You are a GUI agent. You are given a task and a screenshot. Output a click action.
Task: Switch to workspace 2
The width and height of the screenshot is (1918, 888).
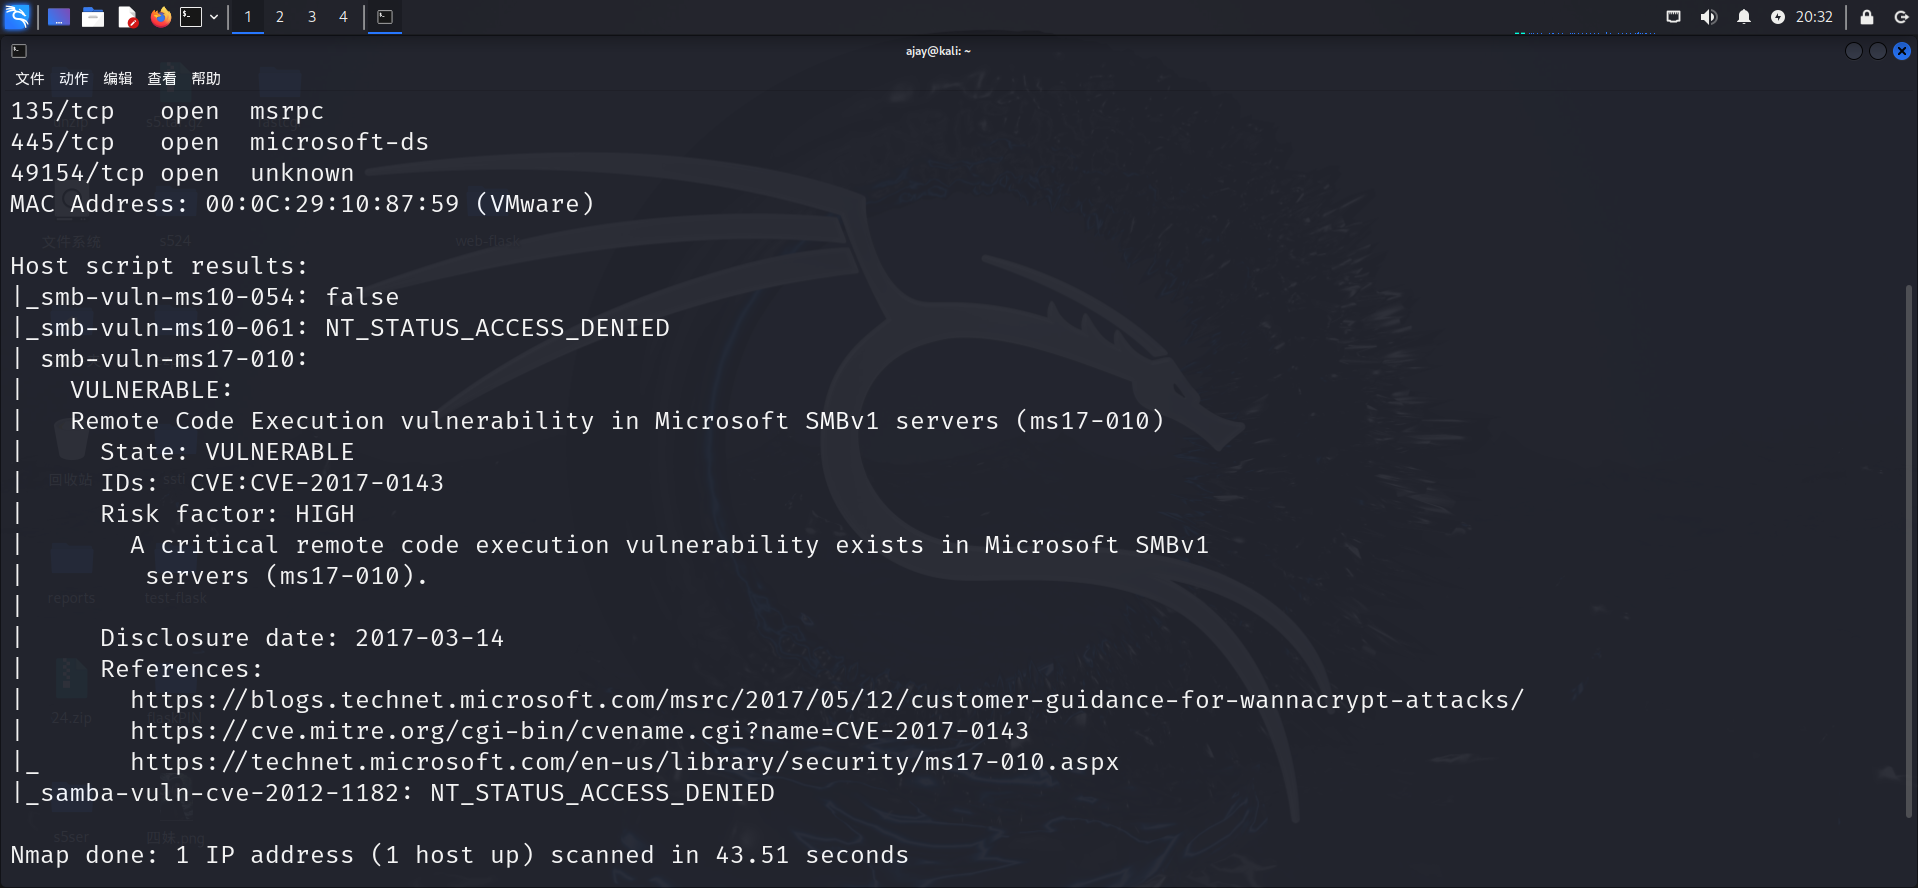coord(280,17)
